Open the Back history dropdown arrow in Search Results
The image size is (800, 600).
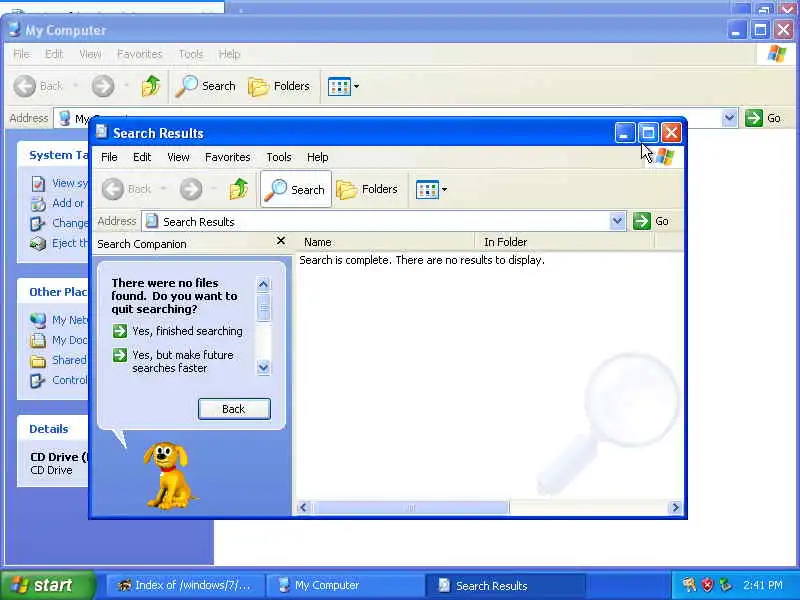[163, 189]
